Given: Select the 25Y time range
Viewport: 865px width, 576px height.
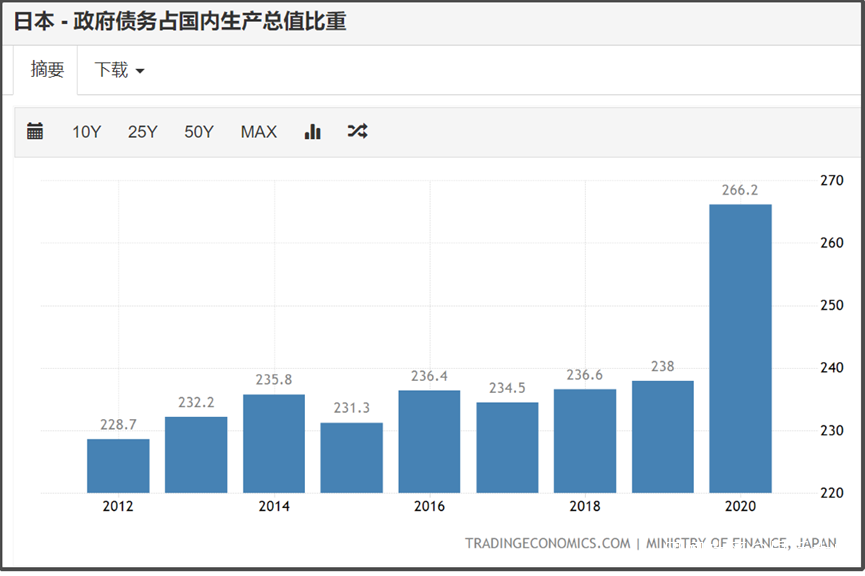Looking at the screenshot, I should [x=142, y=132].
